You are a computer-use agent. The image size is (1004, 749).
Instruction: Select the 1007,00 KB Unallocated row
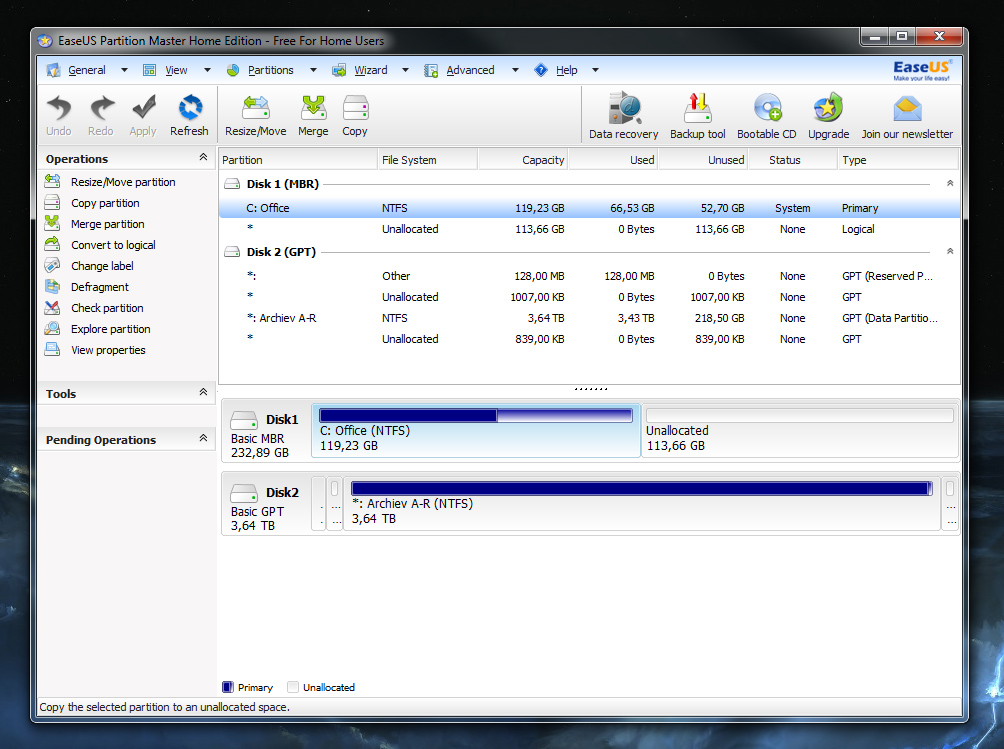589,297
